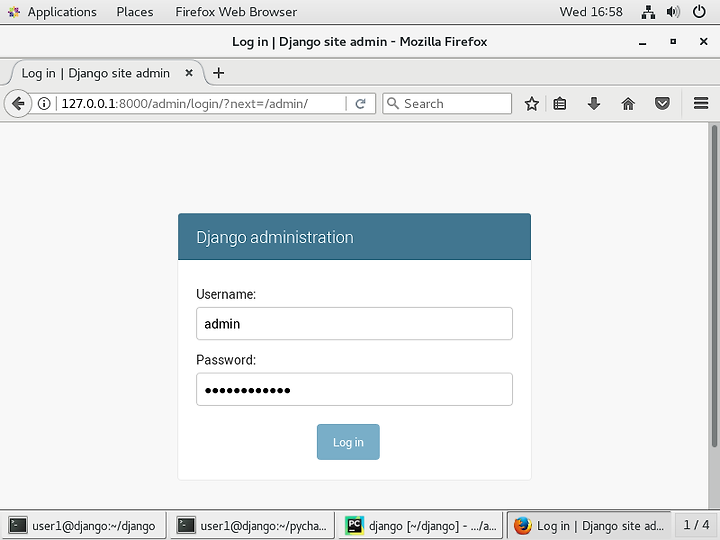Open the bookmarks list icon

[x=559, y=103]
